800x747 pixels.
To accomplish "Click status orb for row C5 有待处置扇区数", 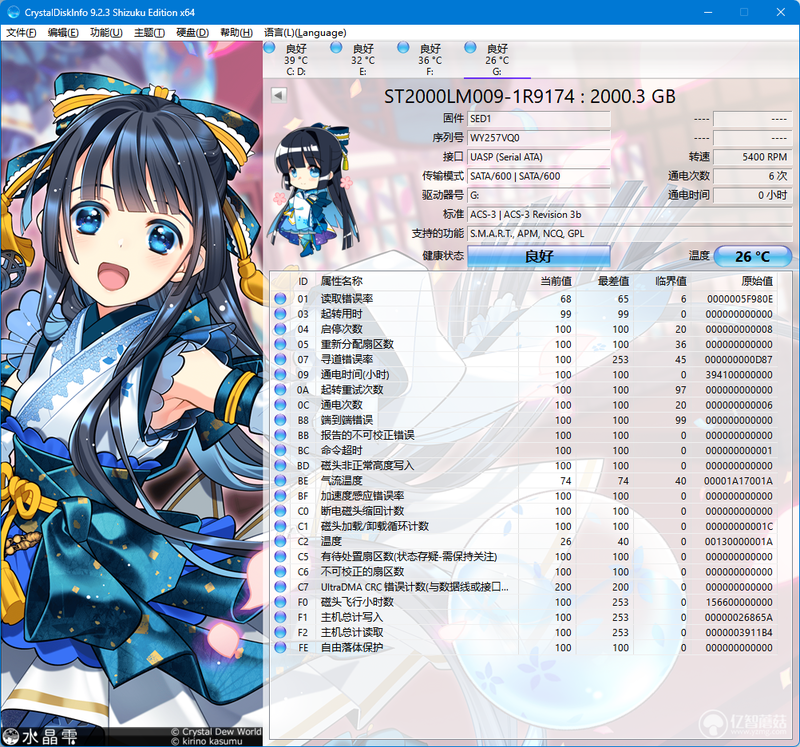I will (x=280, y=556).
